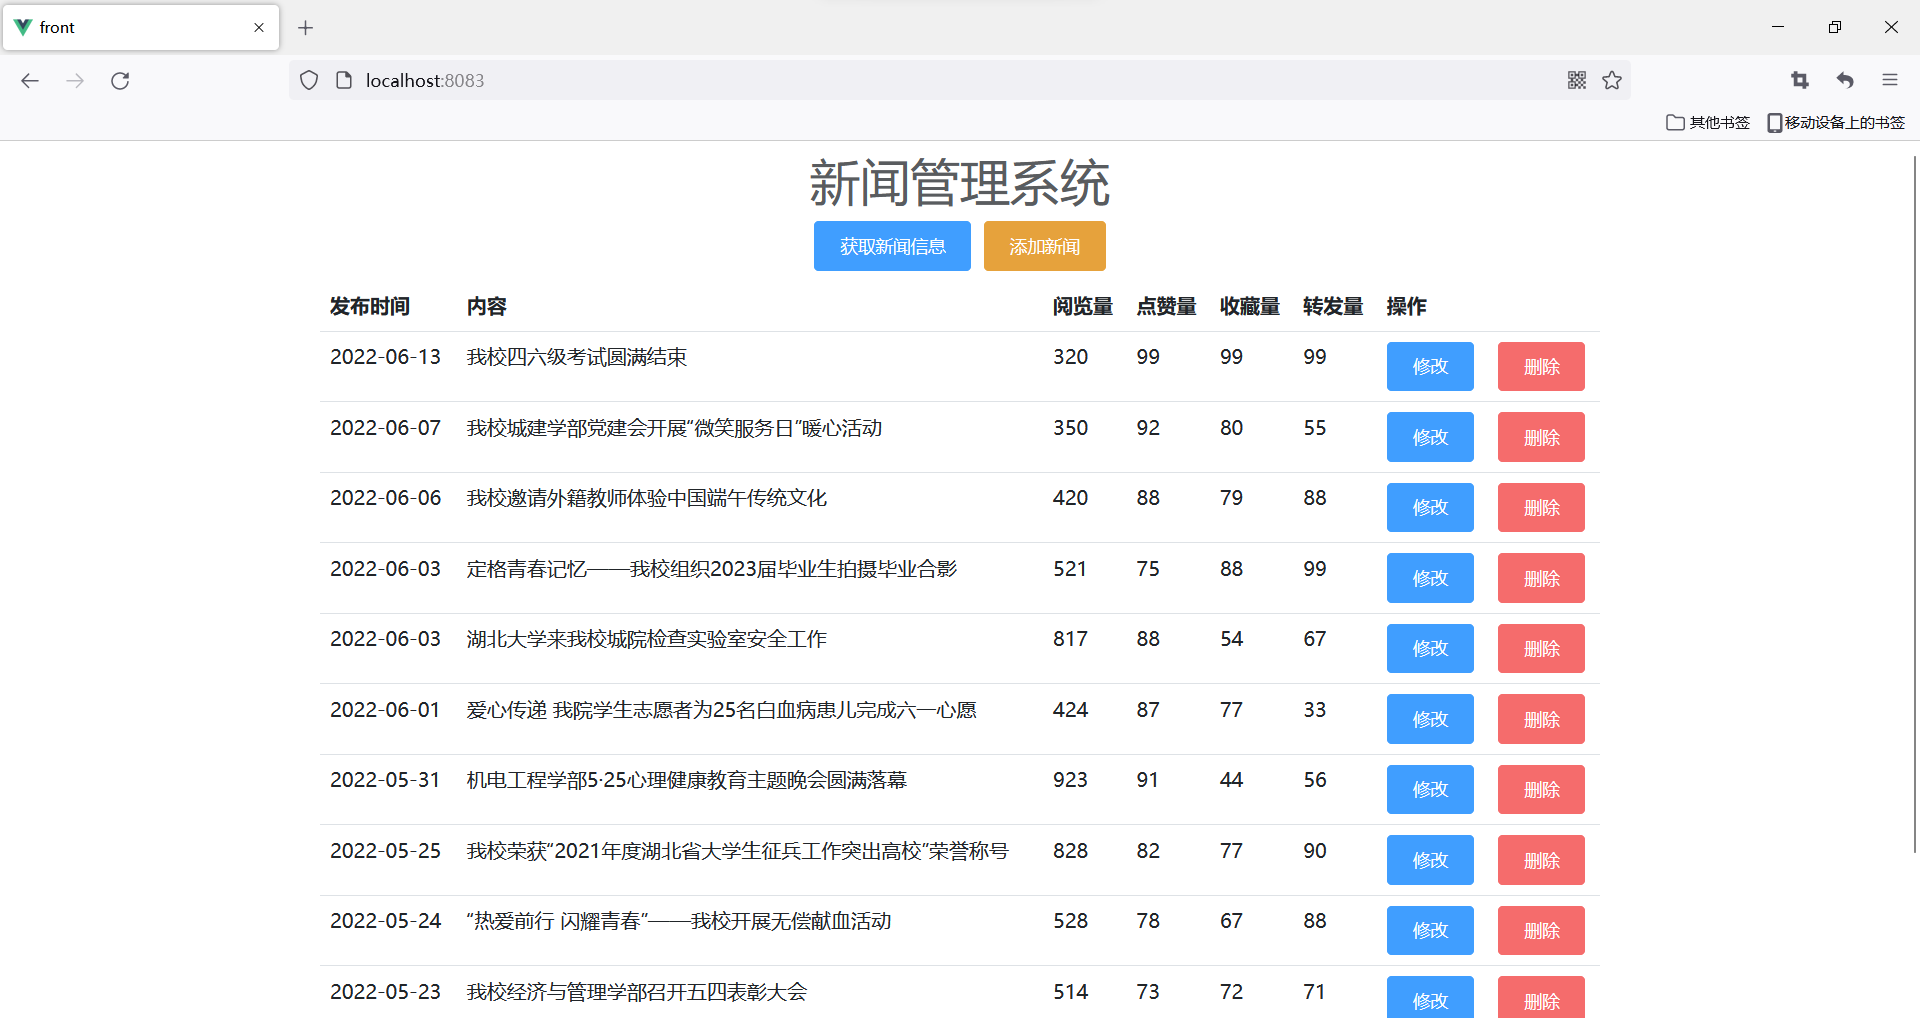Click the orange 添加新闻 button
Viewport: 1920px width, 1018px height.
1044,245
